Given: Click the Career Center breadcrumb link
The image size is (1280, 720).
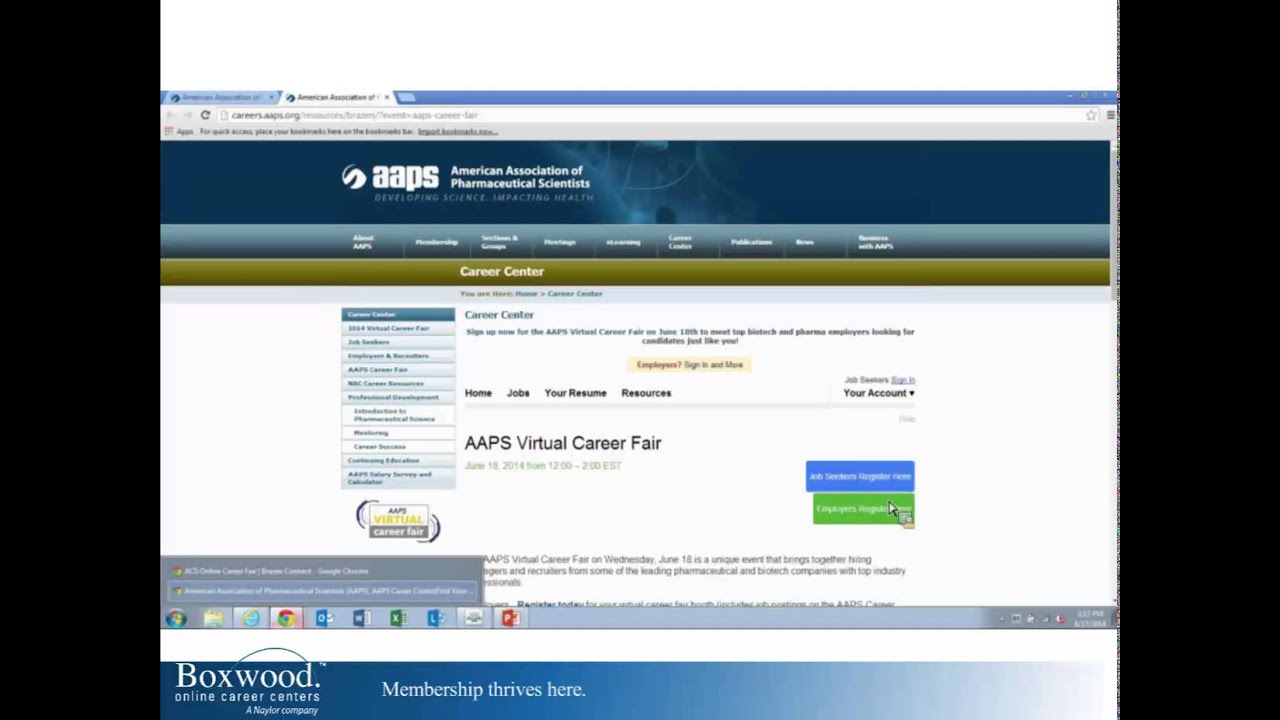Looking at the screenshot, I should [575, 294].
